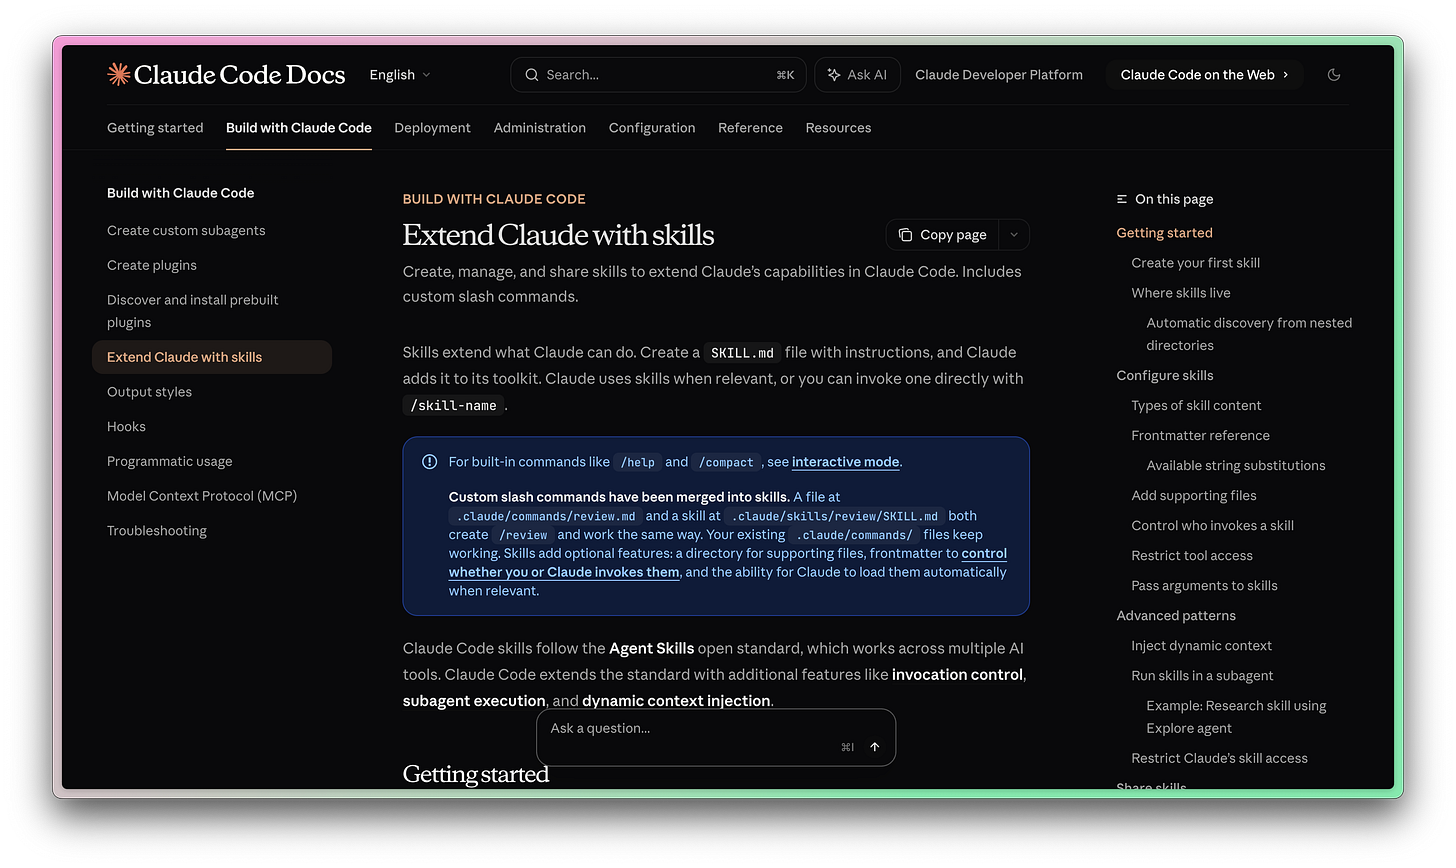Viewport: 1456px width, 868px height.
Task: Open Hooks in sidebar
Action: (x=126, y=427)
